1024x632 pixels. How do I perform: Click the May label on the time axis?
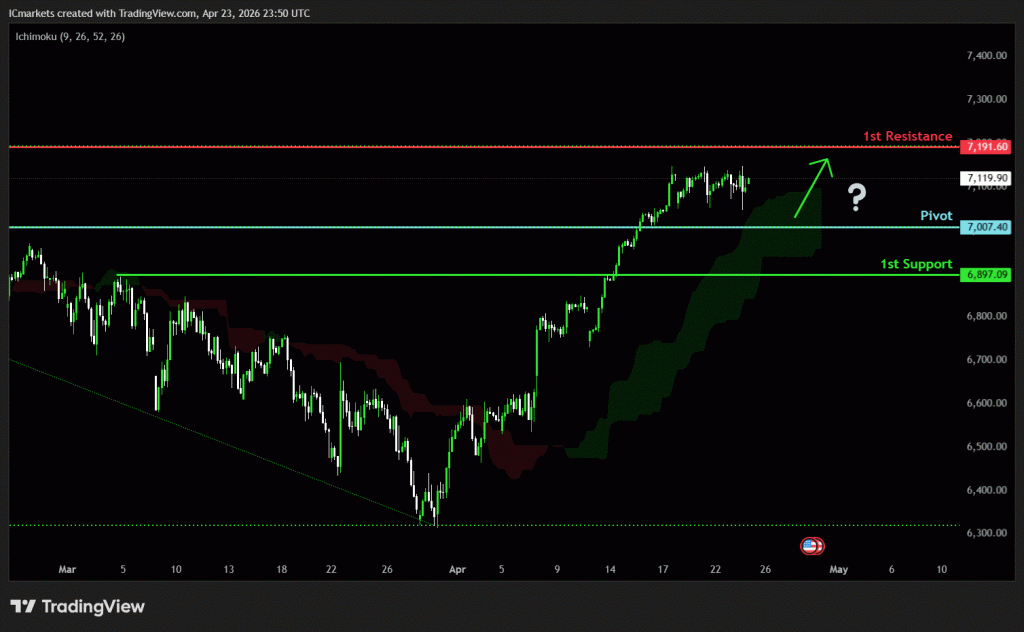838,569
